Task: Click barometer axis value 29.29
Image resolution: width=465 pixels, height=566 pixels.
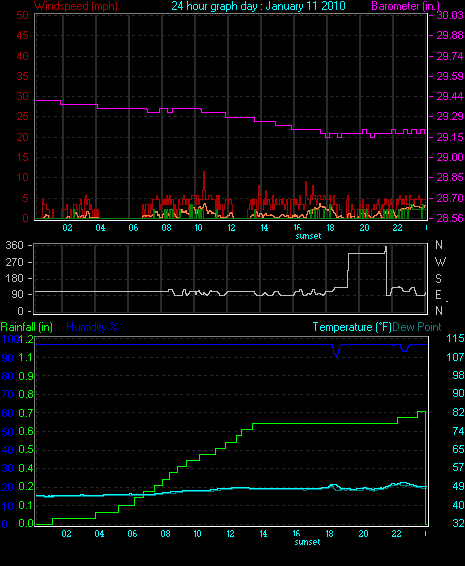Action: [x=450, y=116]
